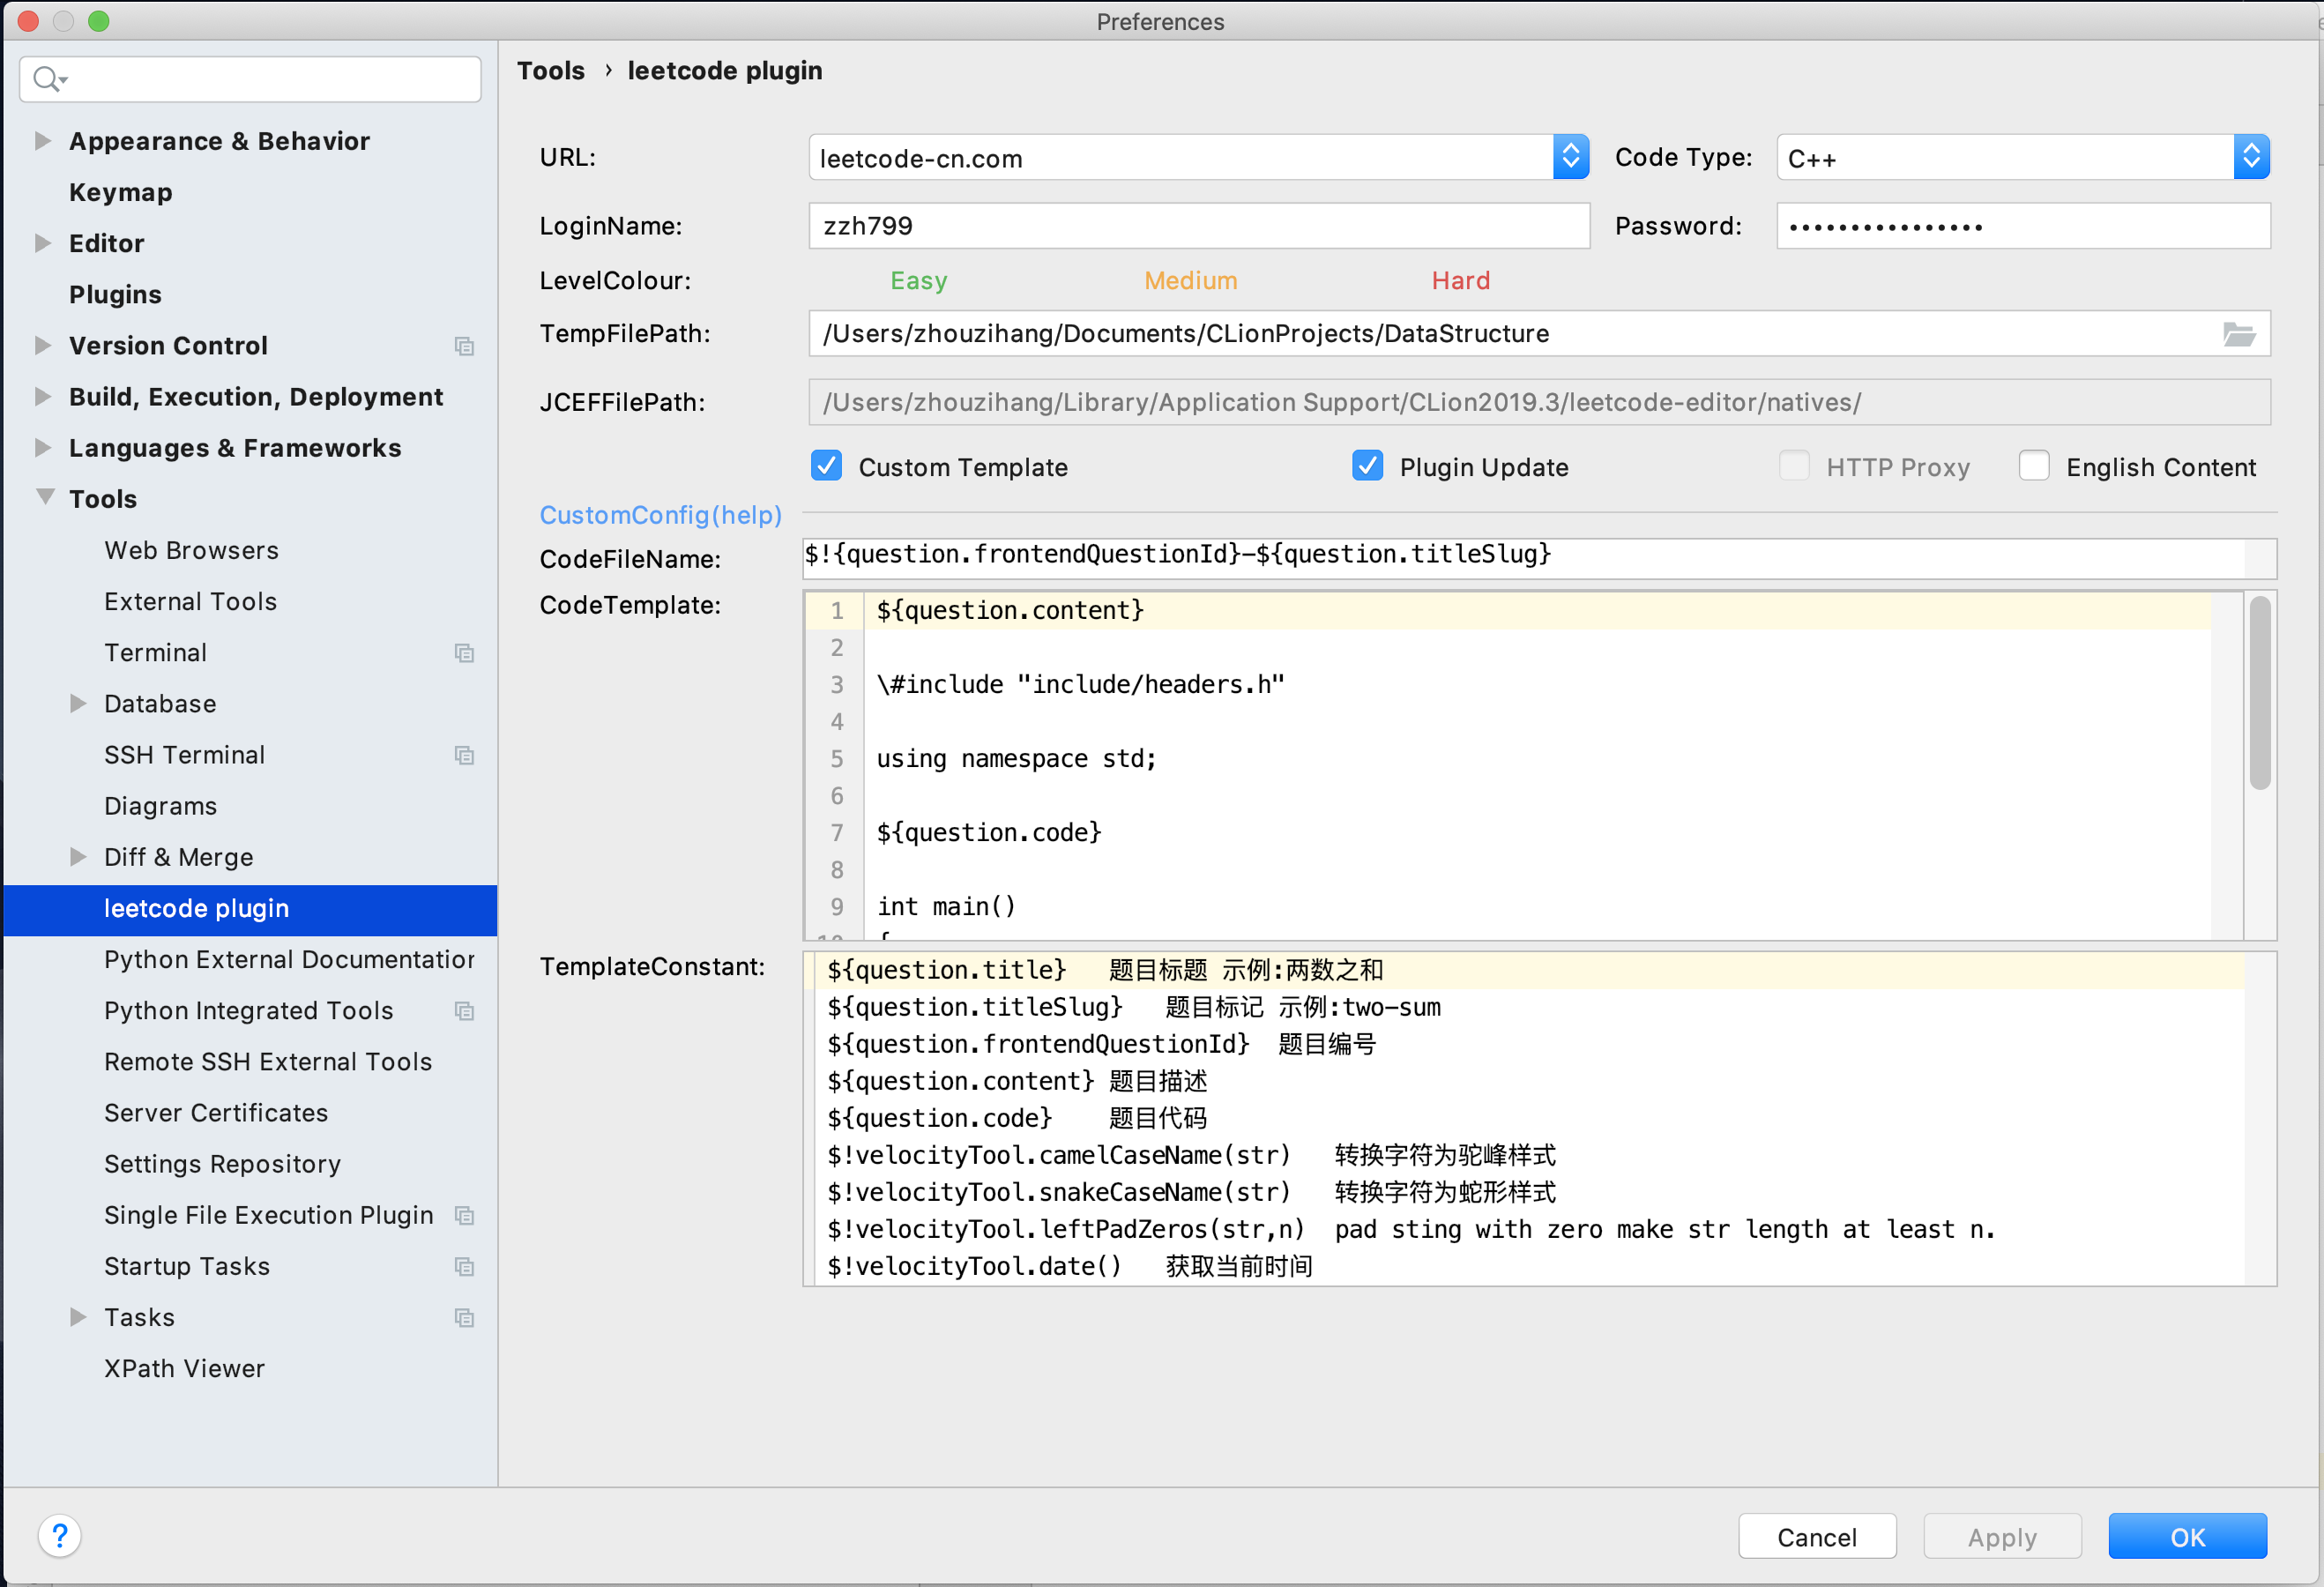Viewport: 2324px width, 1587px height.
Task: Click project-level icon beside Single File Execution Plugin
Action: (464, 1215)
